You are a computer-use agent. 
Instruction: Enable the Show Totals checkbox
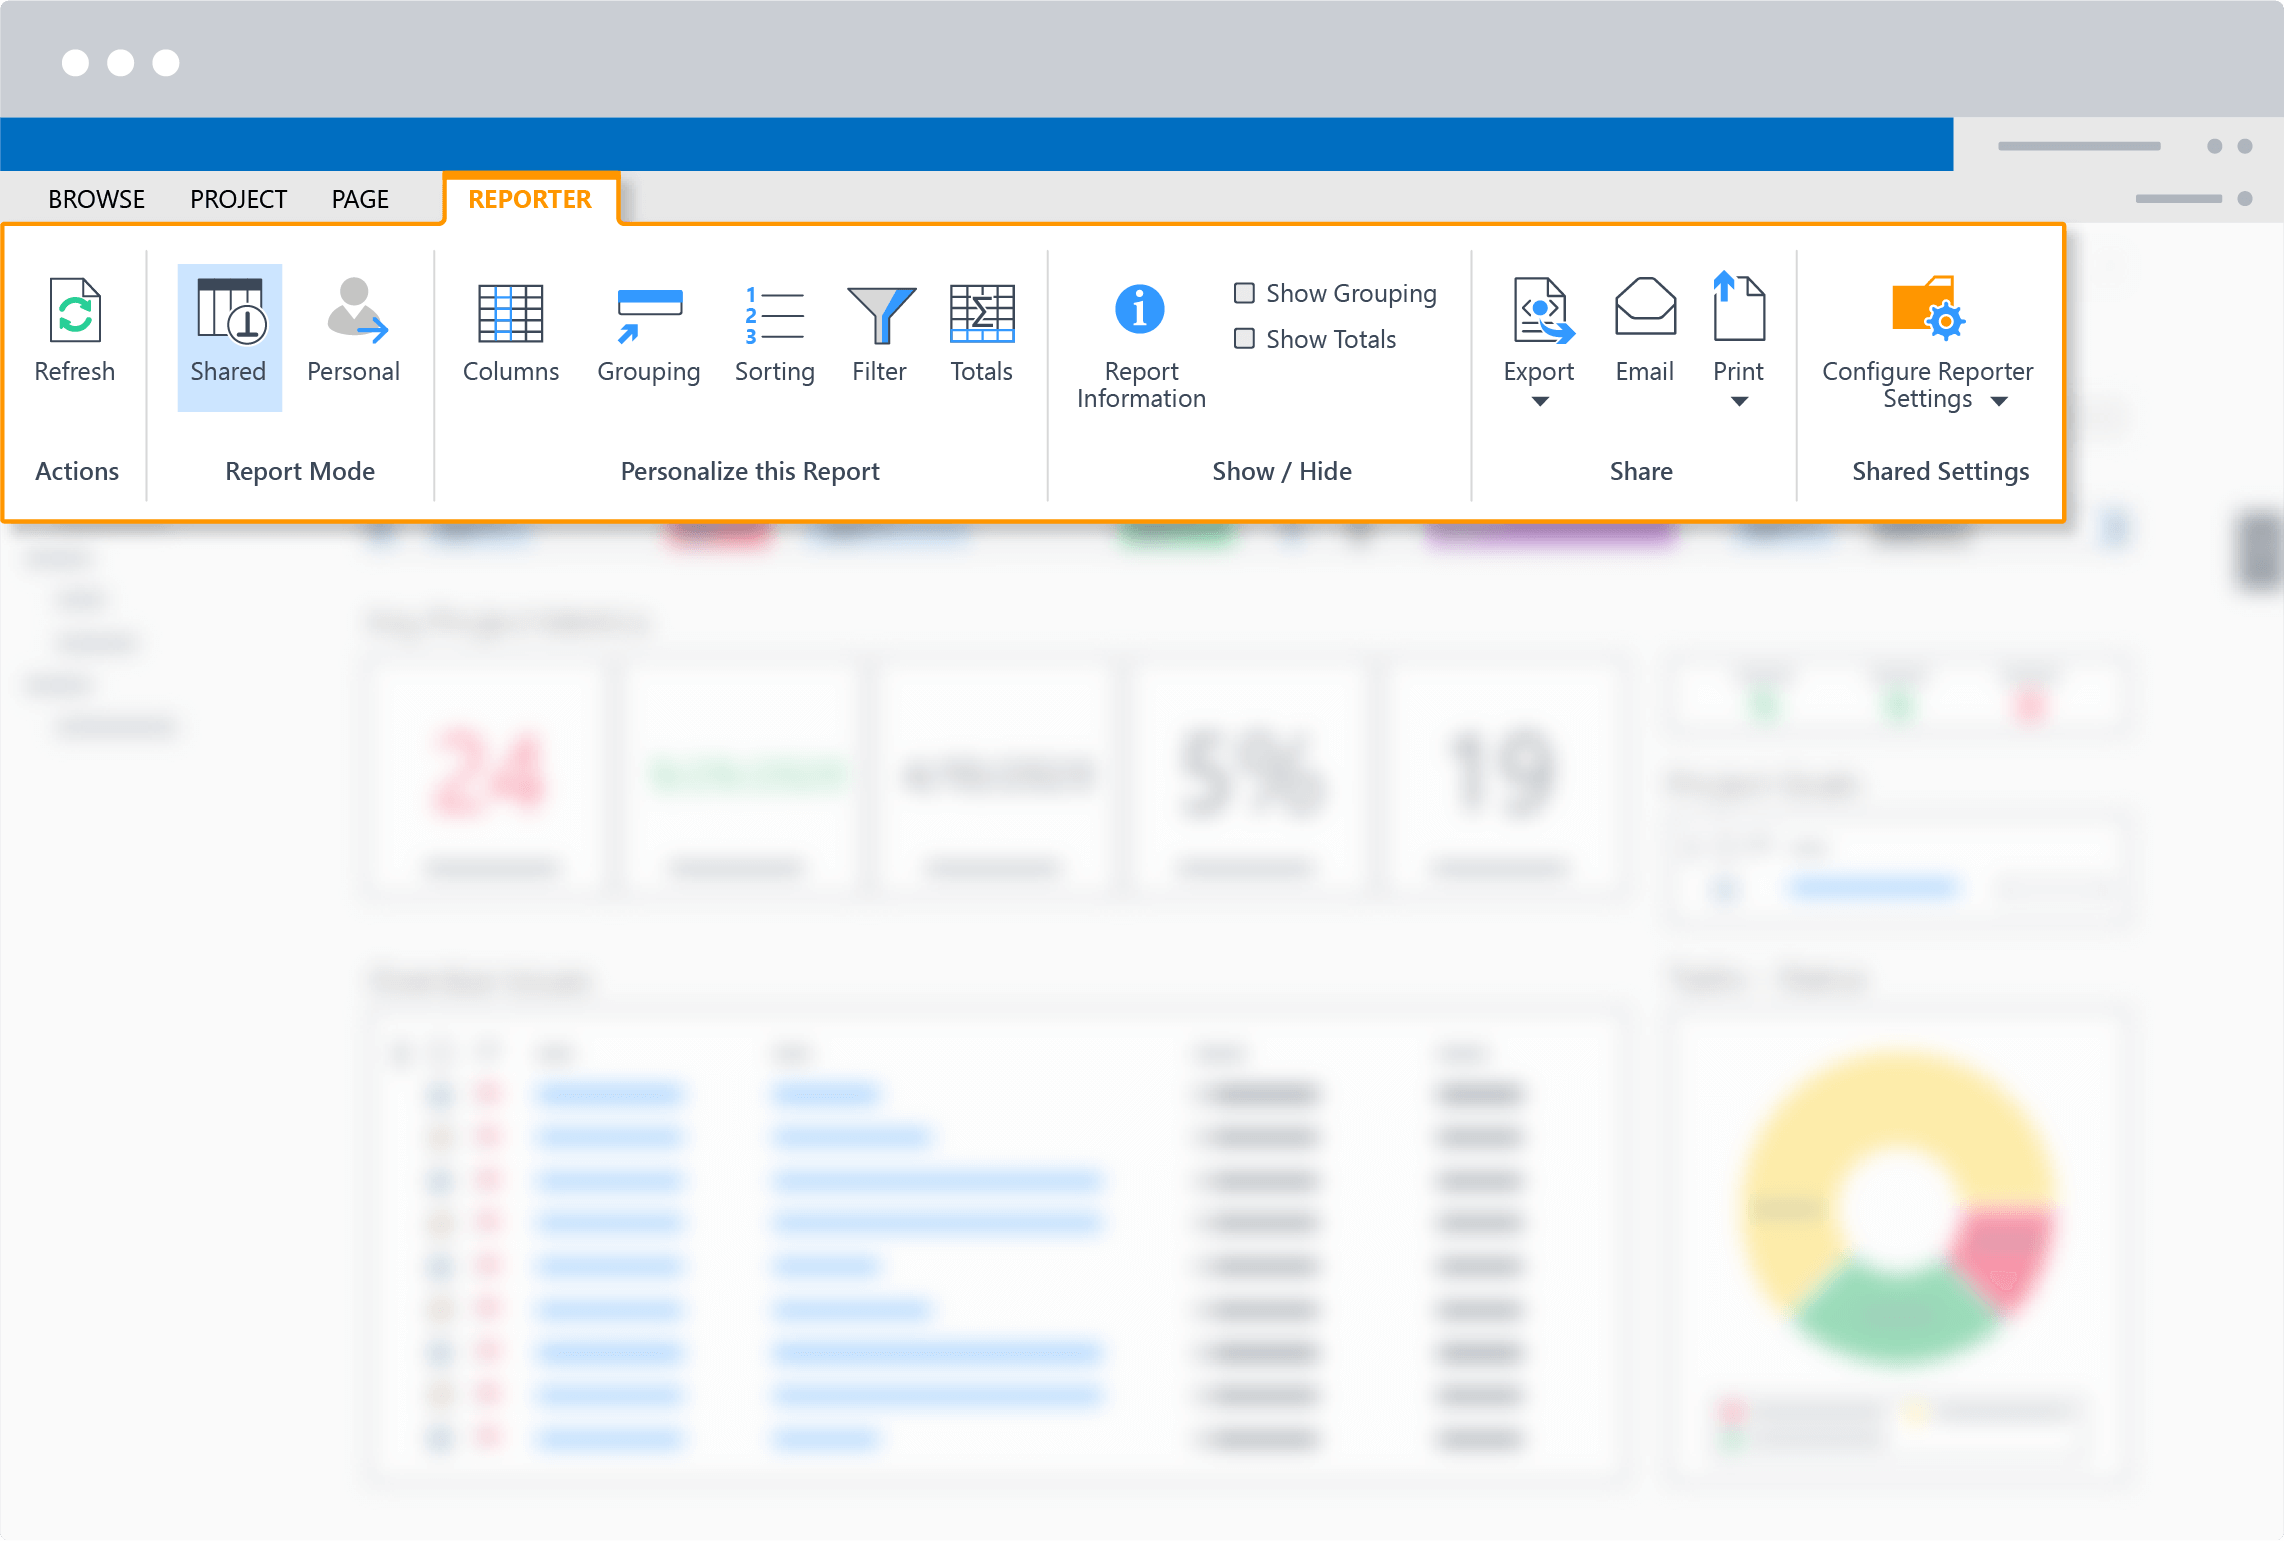[x=1244, y=339]
